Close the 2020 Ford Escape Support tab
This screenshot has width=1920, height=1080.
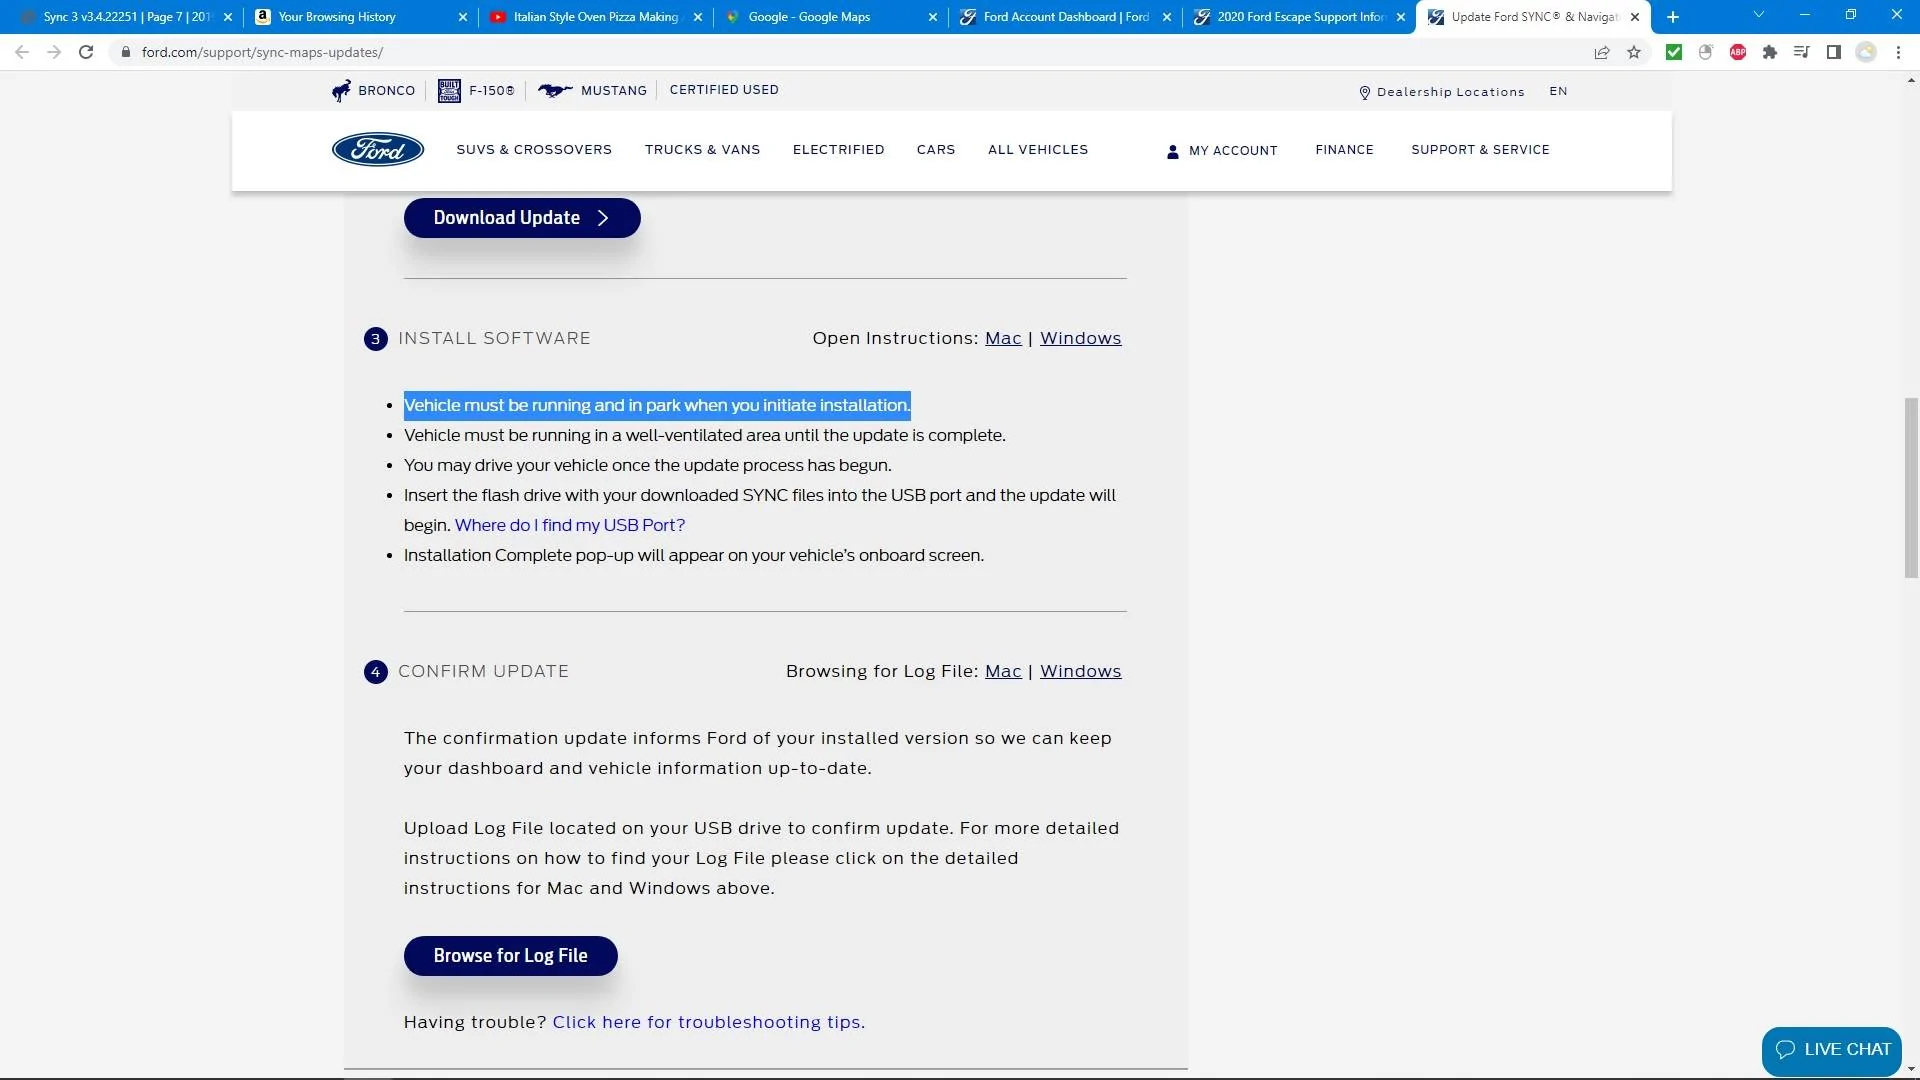(1401, 17)
